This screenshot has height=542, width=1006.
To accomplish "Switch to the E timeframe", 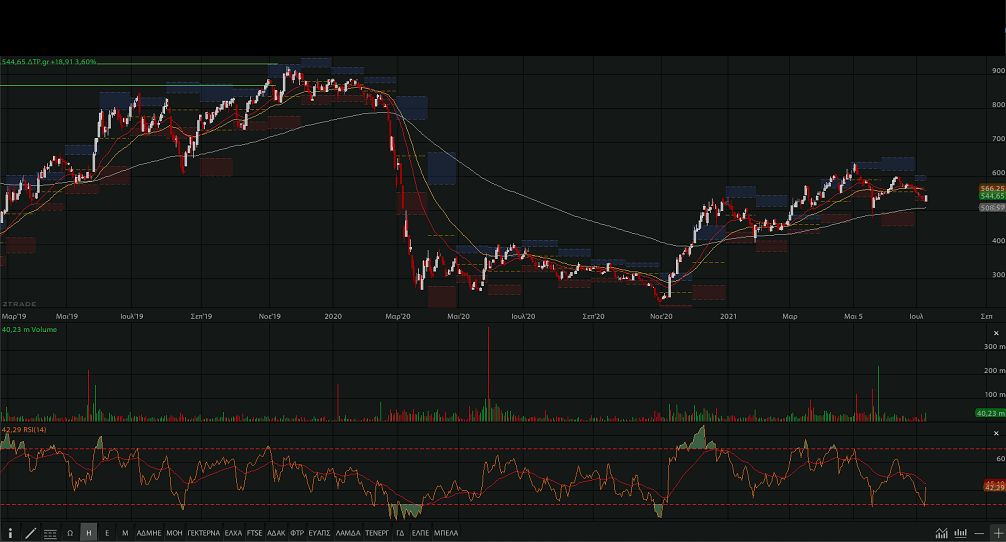I will point(107,533).
